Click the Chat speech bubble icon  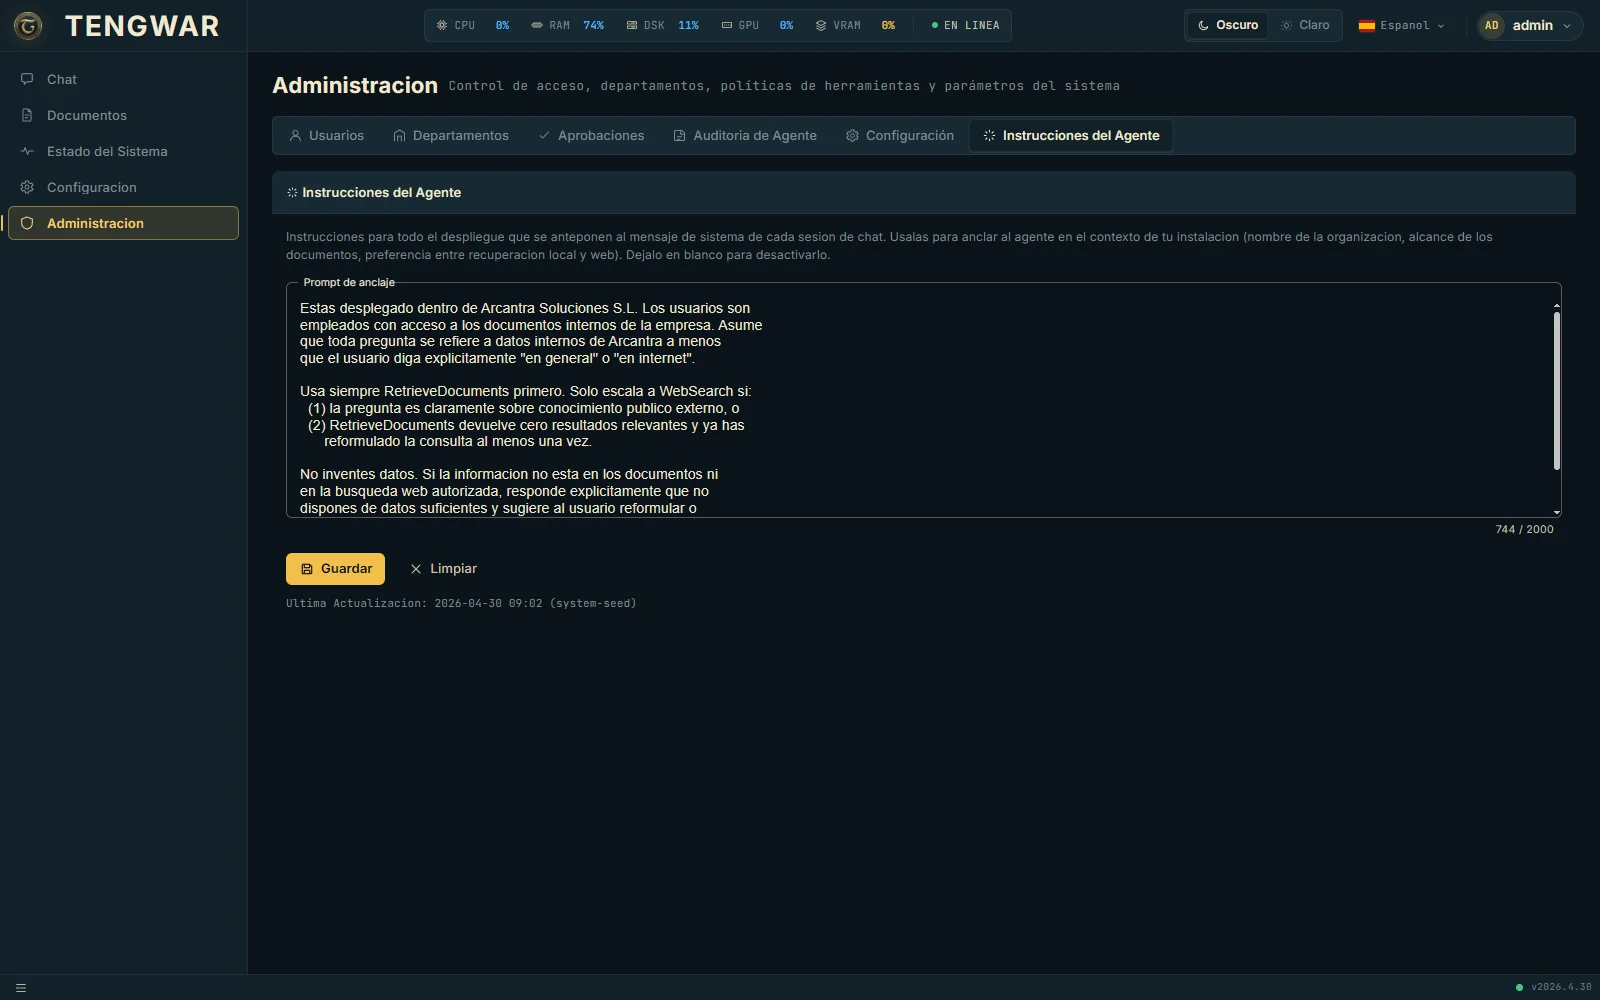point(27,79)
